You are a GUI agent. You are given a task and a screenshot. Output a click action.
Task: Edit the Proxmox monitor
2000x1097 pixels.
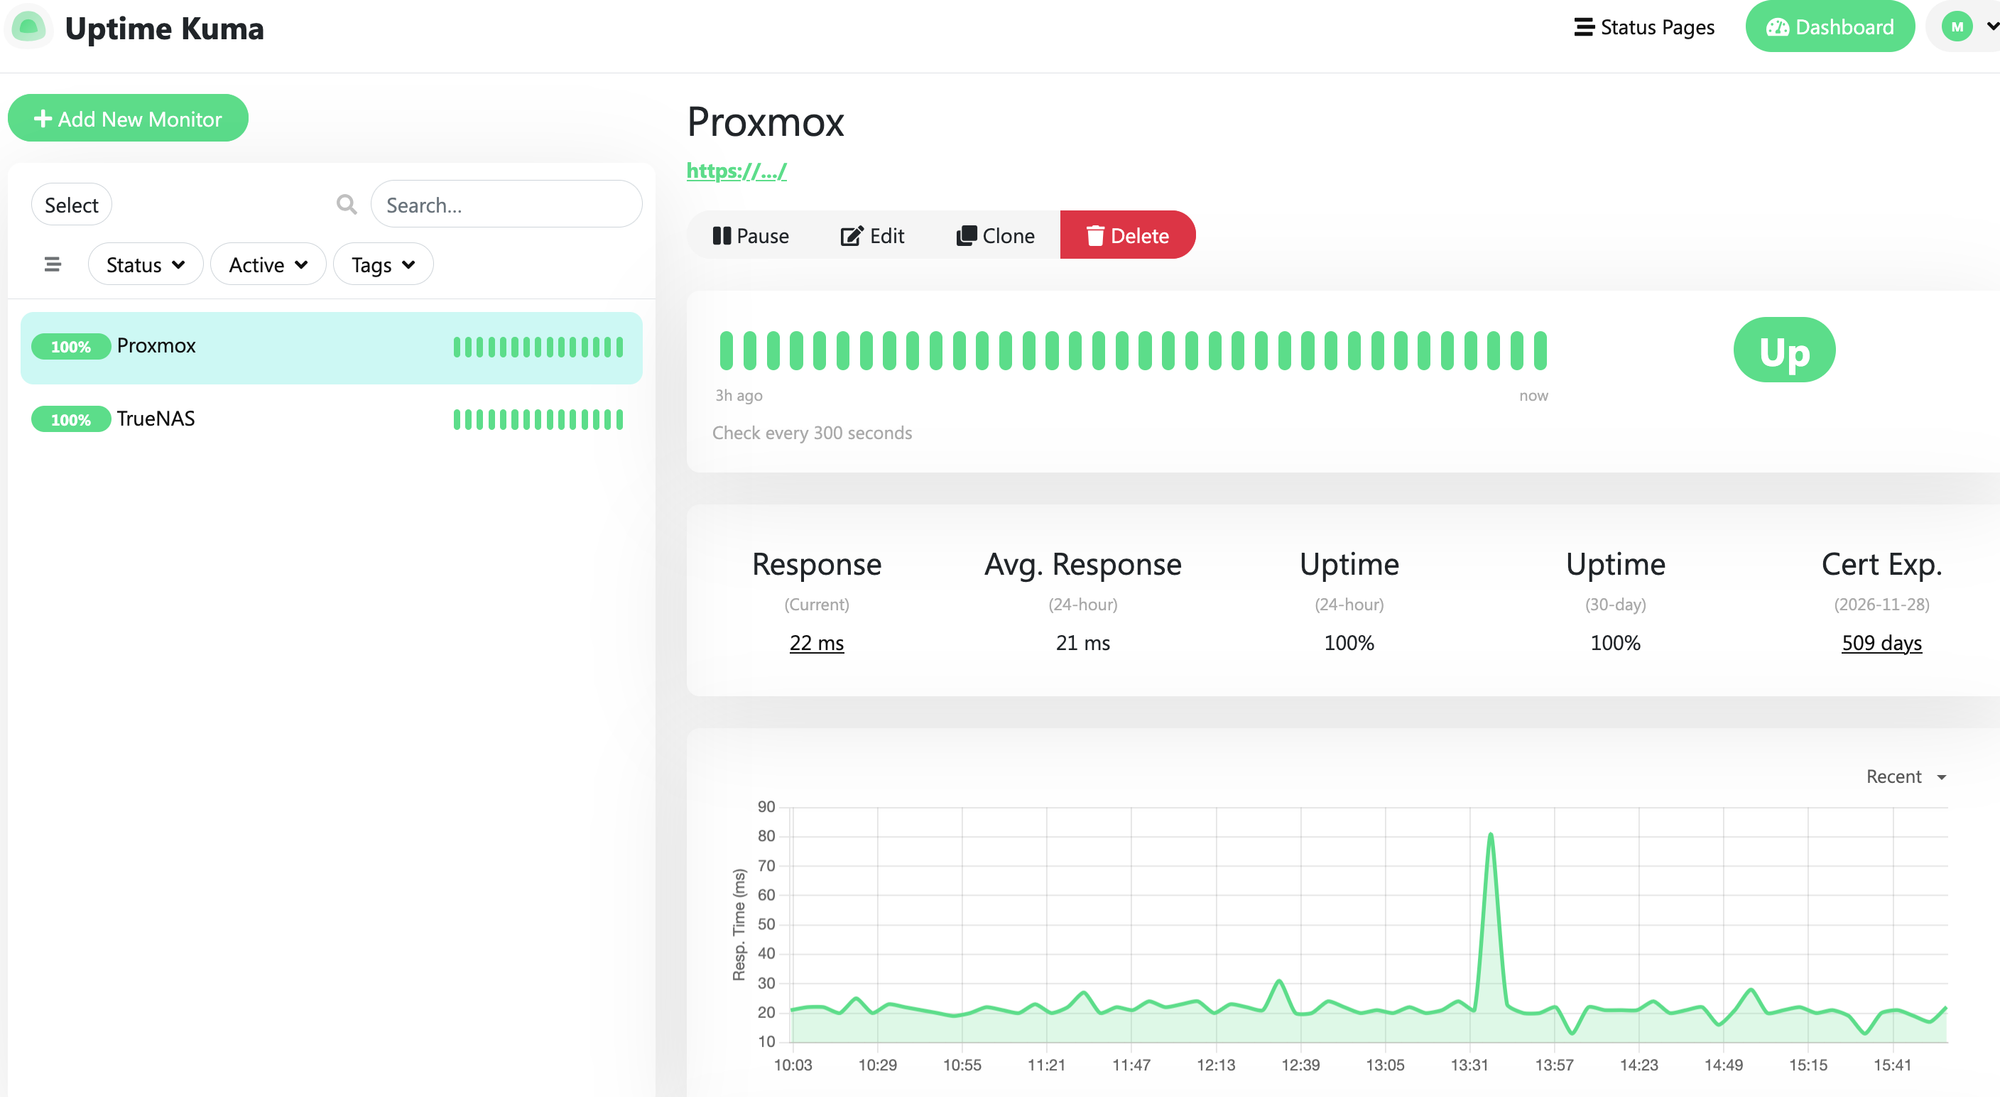(x=872, y=236)
